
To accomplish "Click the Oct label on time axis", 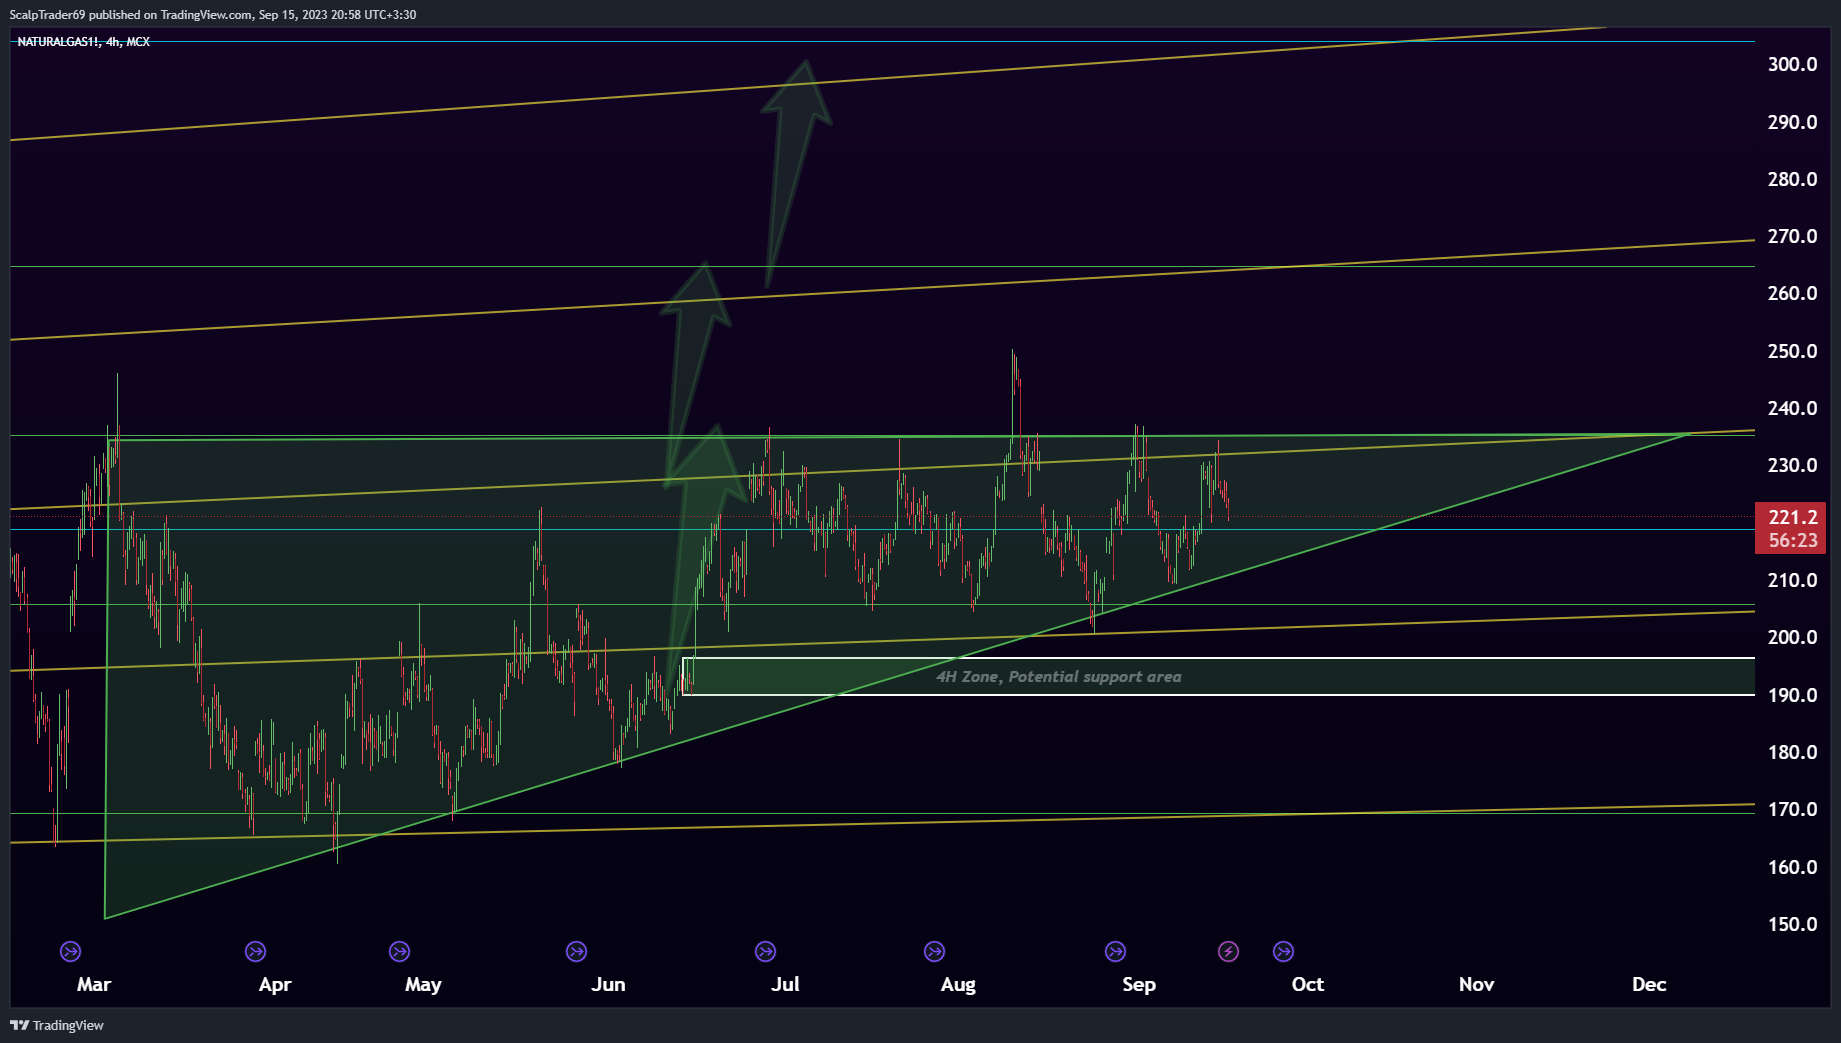I will 1307,984.
